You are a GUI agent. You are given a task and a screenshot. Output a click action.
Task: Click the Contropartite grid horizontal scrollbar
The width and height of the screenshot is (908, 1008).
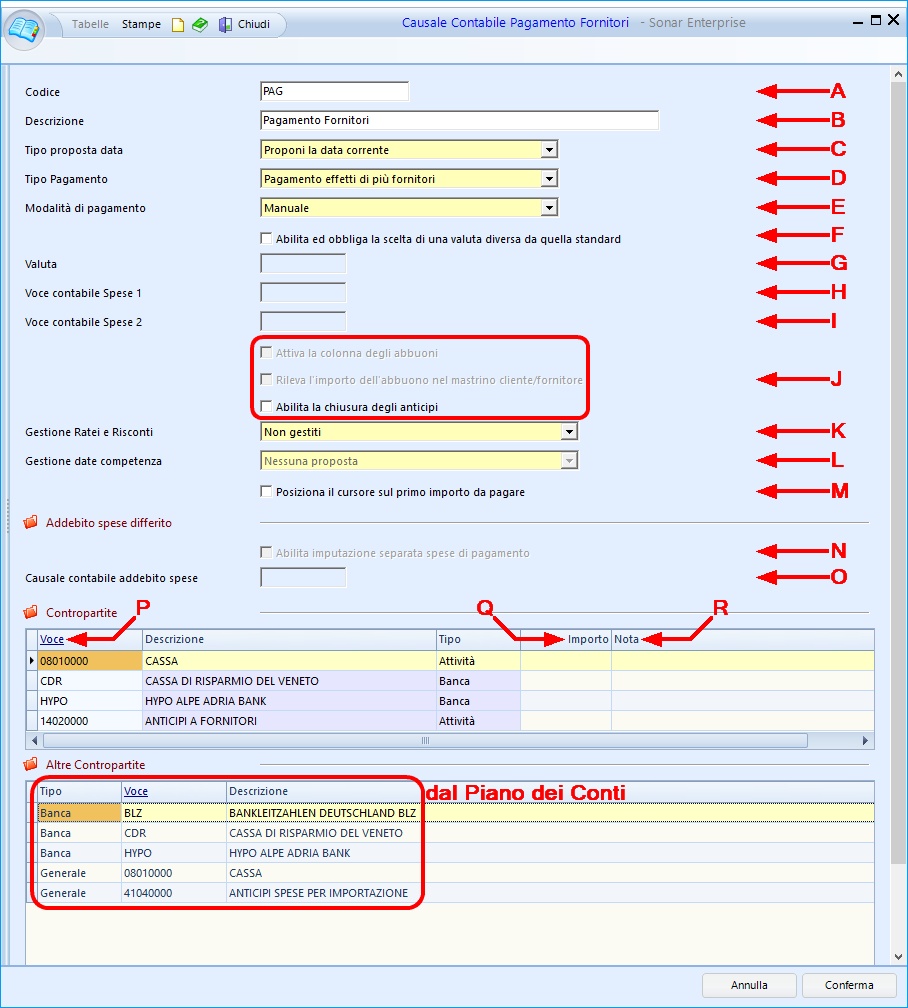pos(424,741)
